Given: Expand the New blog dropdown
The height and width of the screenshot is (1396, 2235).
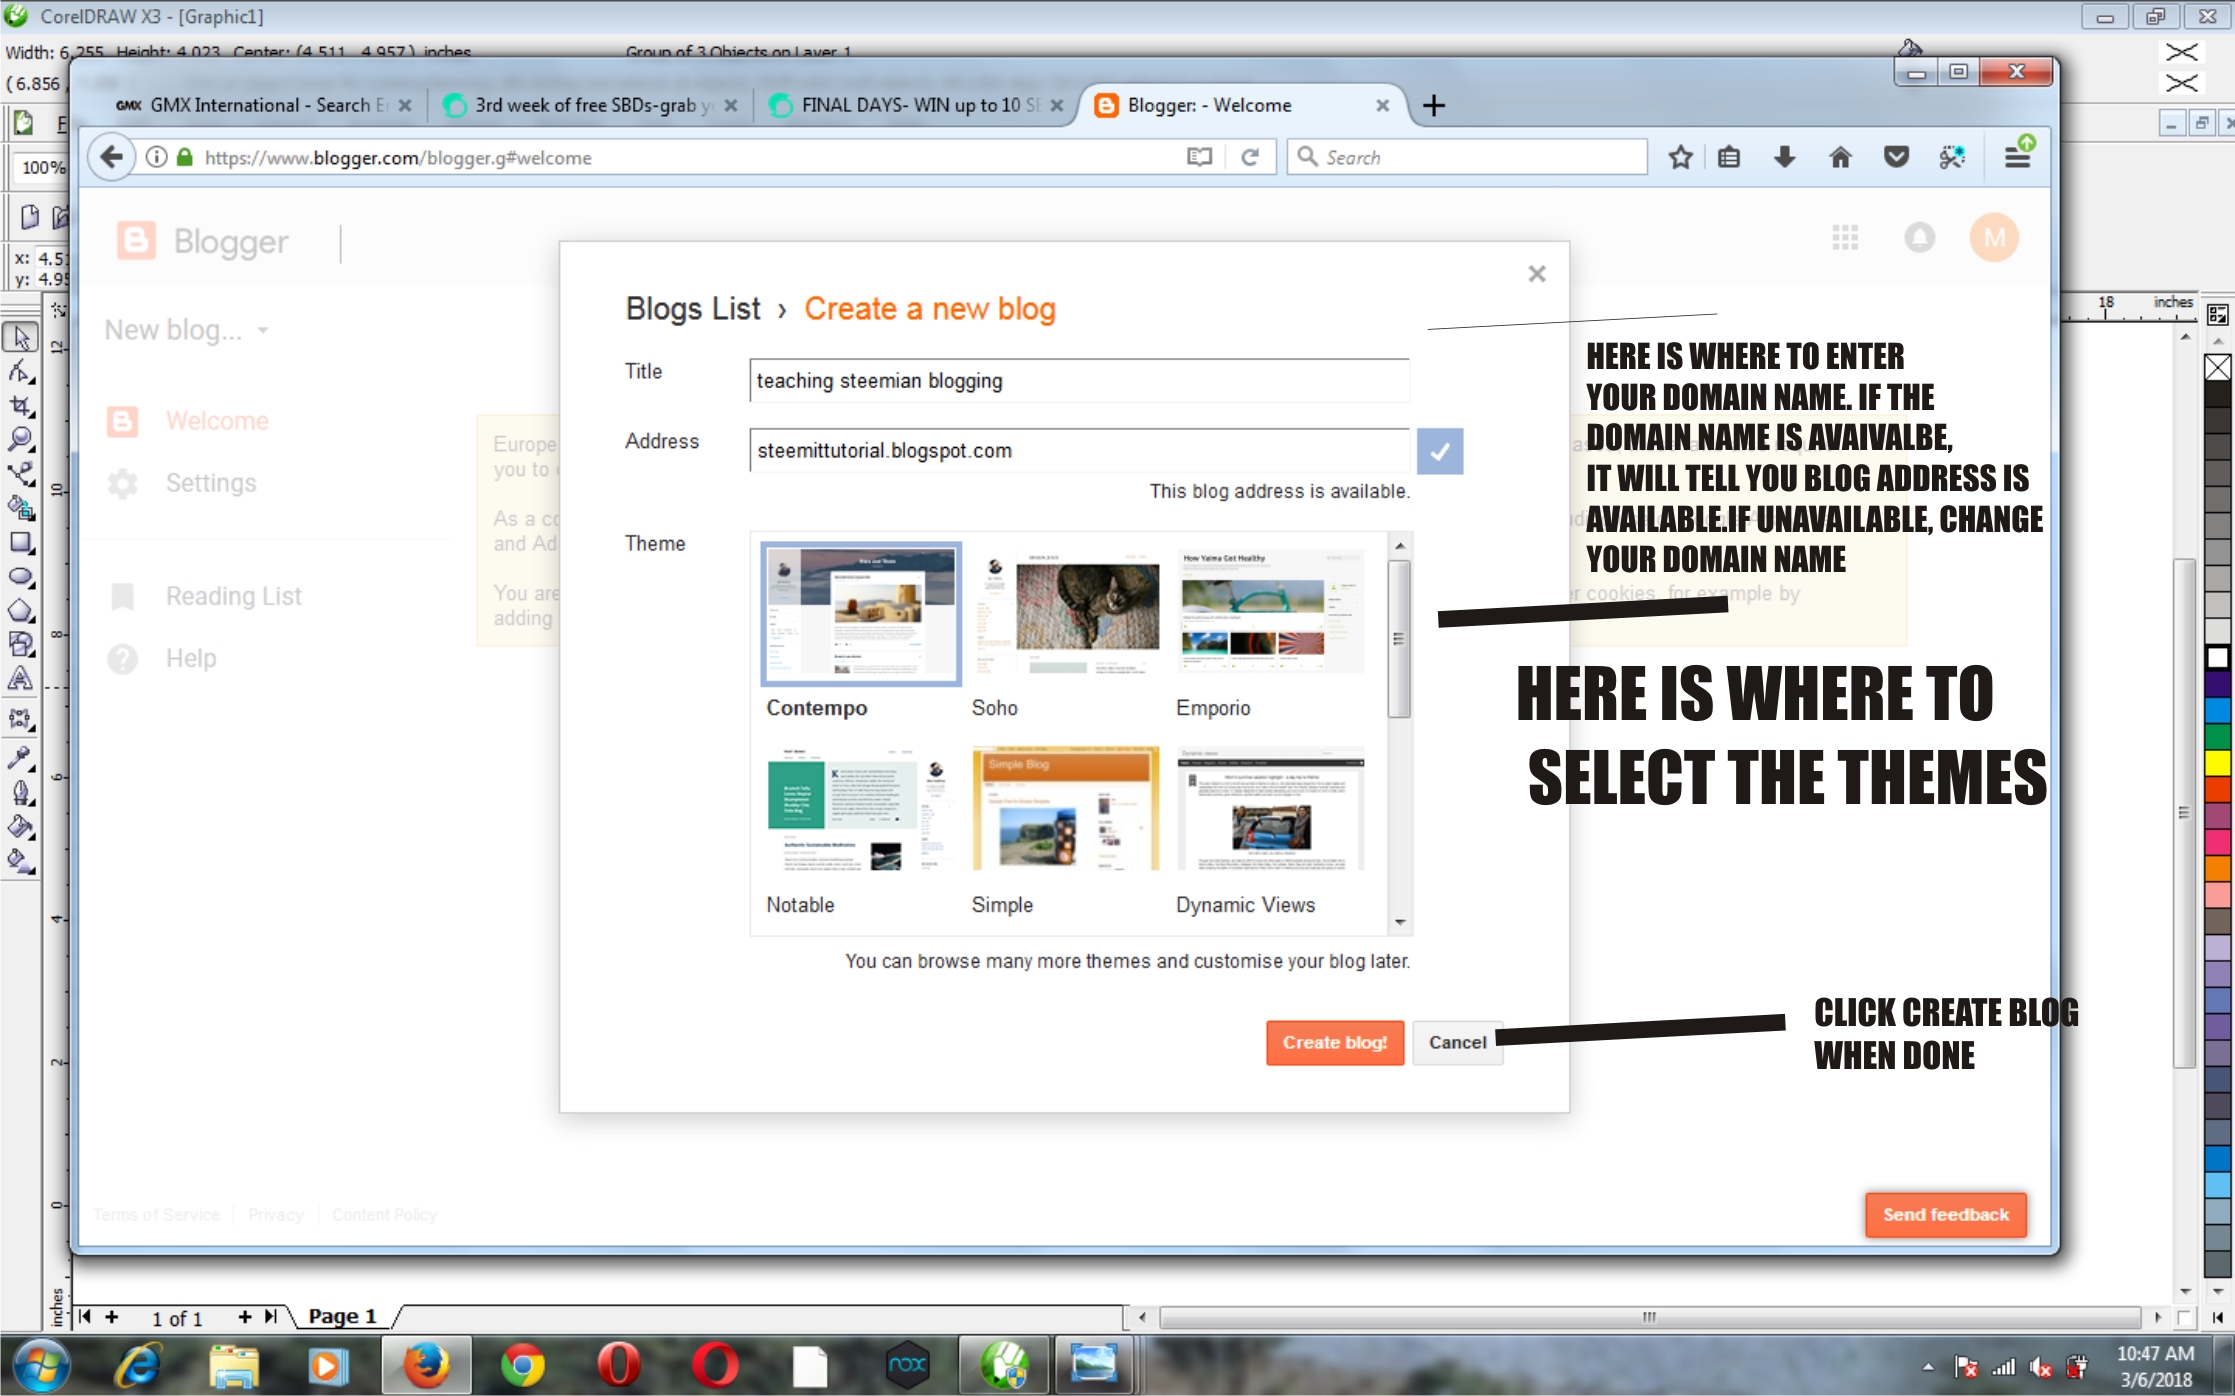Looking at the screenshot, I should click(187, 330).
